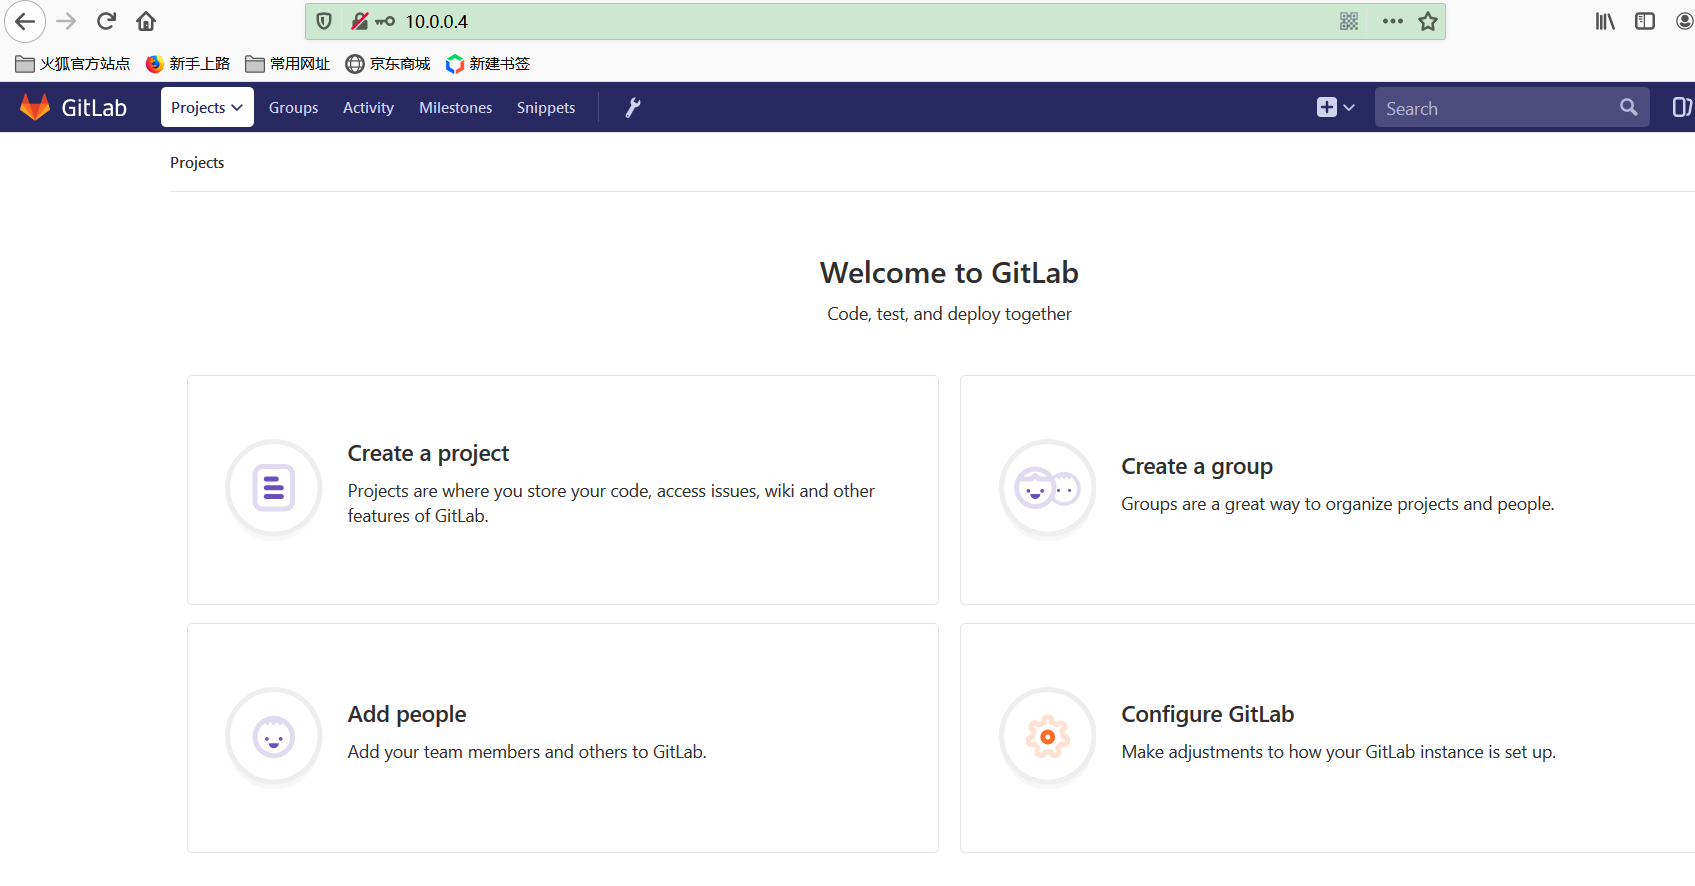1695x886 pixels.
Task: Click the Configure GitLab heading
Action: (1208, 714)
